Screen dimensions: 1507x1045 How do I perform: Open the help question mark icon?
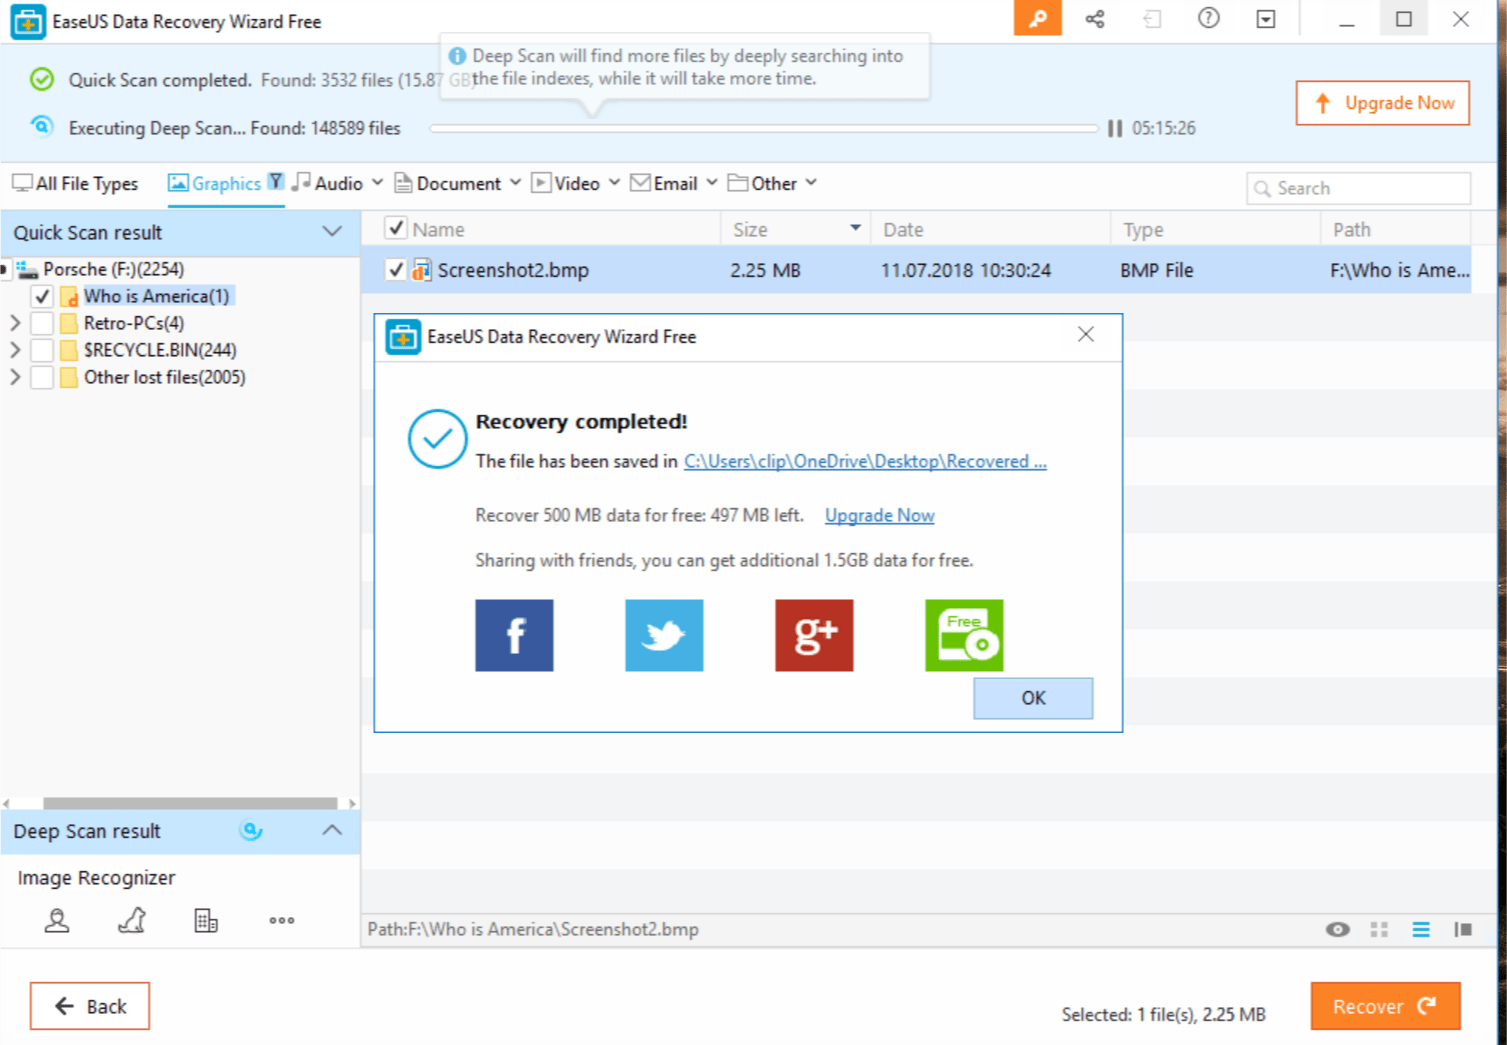pos(1208,19)
